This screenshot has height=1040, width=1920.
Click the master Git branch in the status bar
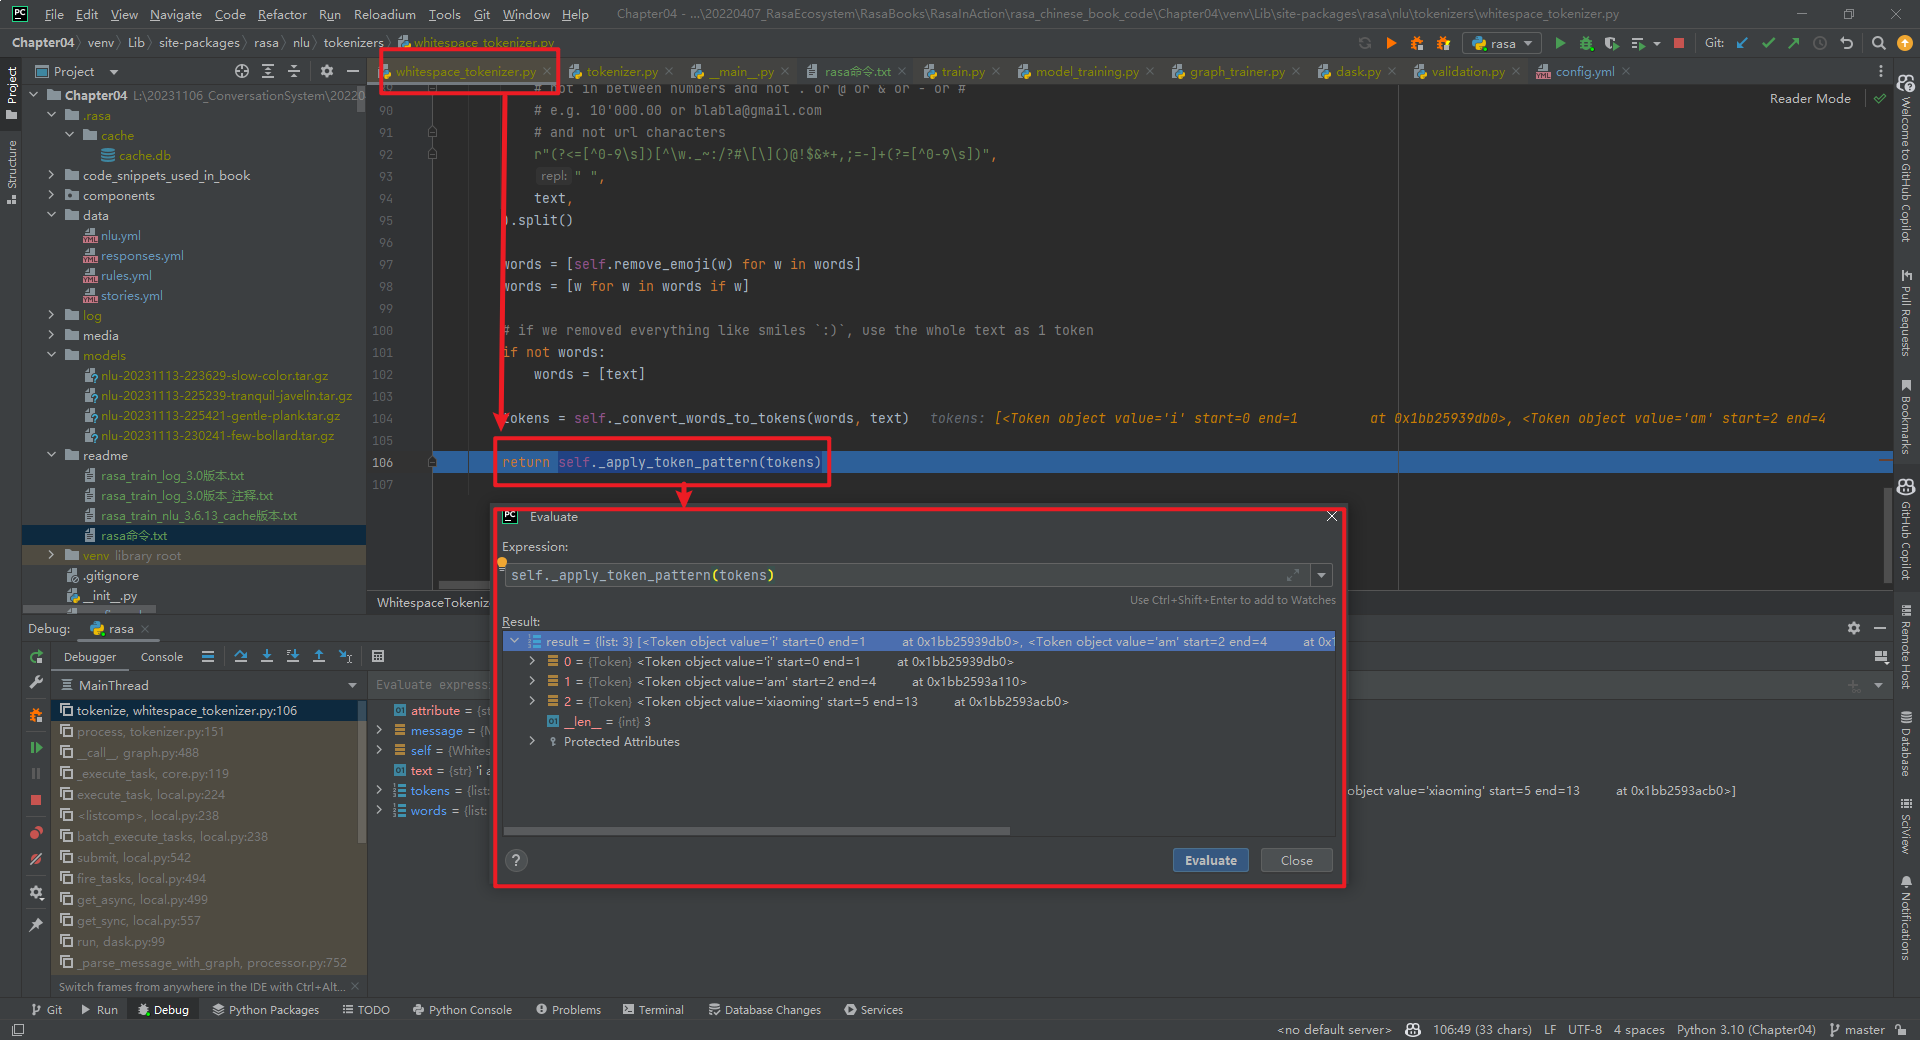click(x=1857, y=1030)
